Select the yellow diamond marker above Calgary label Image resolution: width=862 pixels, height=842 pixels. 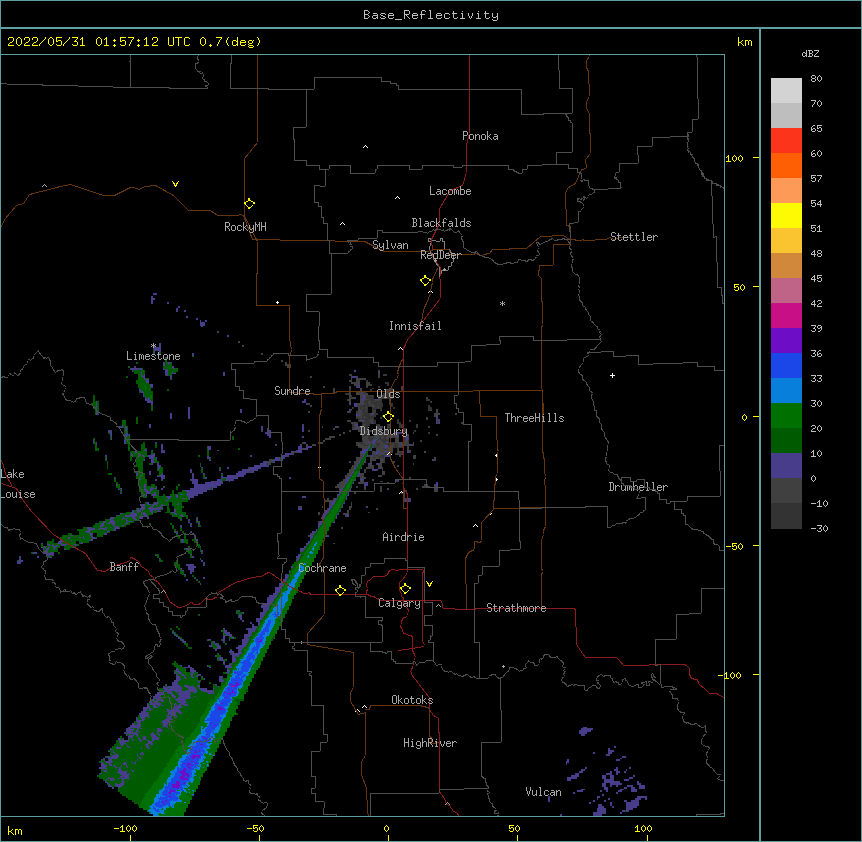tap(405, 589)
